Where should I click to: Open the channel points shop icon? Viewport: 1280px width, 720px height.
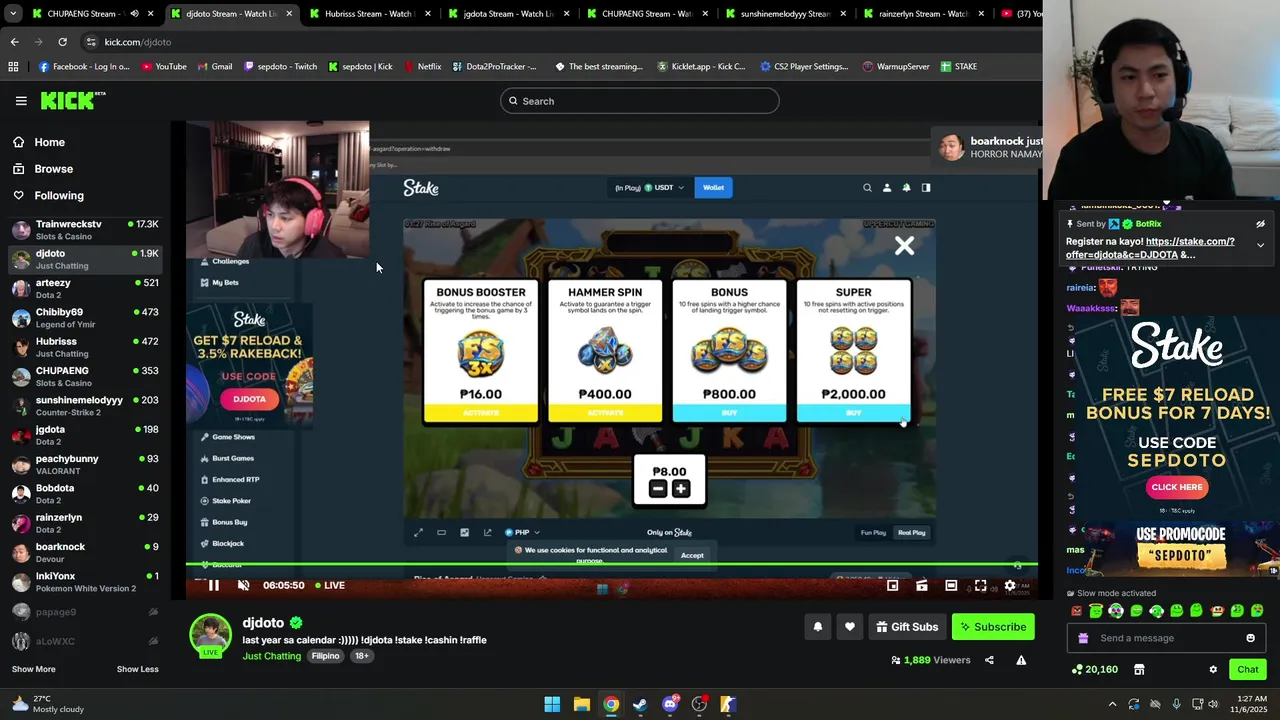coord(1139,669)
